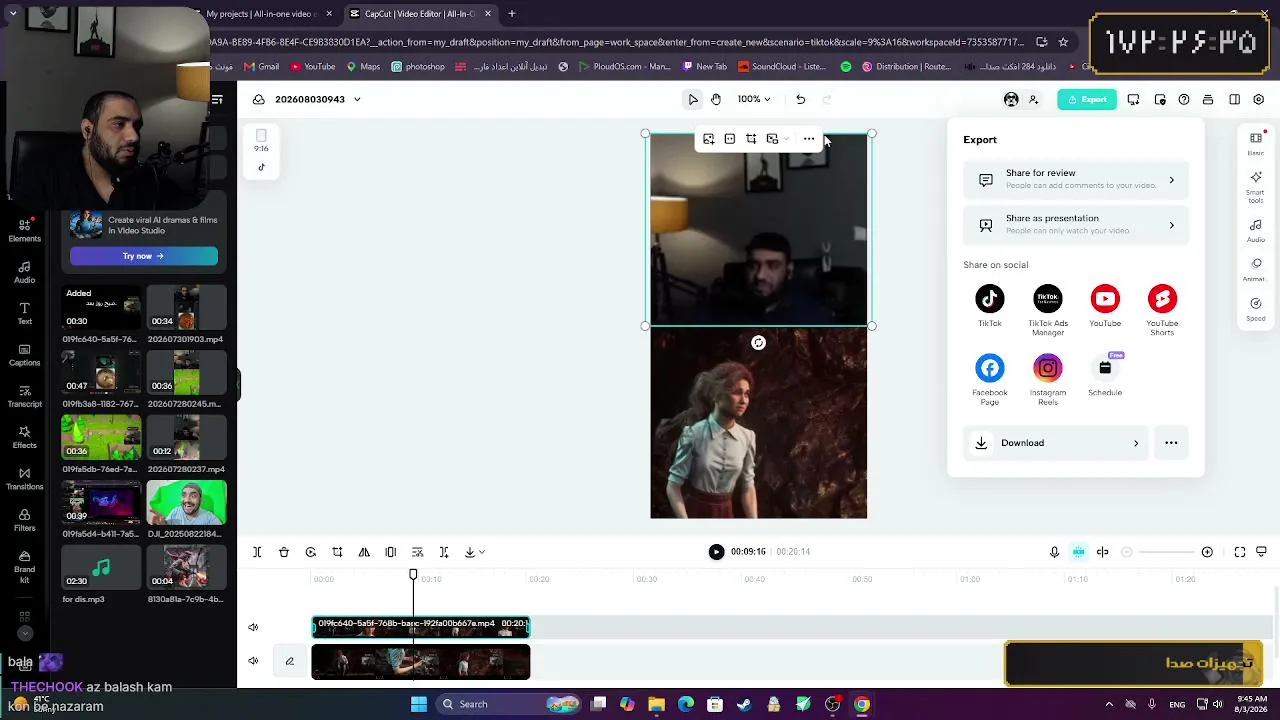1280x720 pixels.
Task: Click the fullscreen preview icon
Action: click(x=1240, y=552)
